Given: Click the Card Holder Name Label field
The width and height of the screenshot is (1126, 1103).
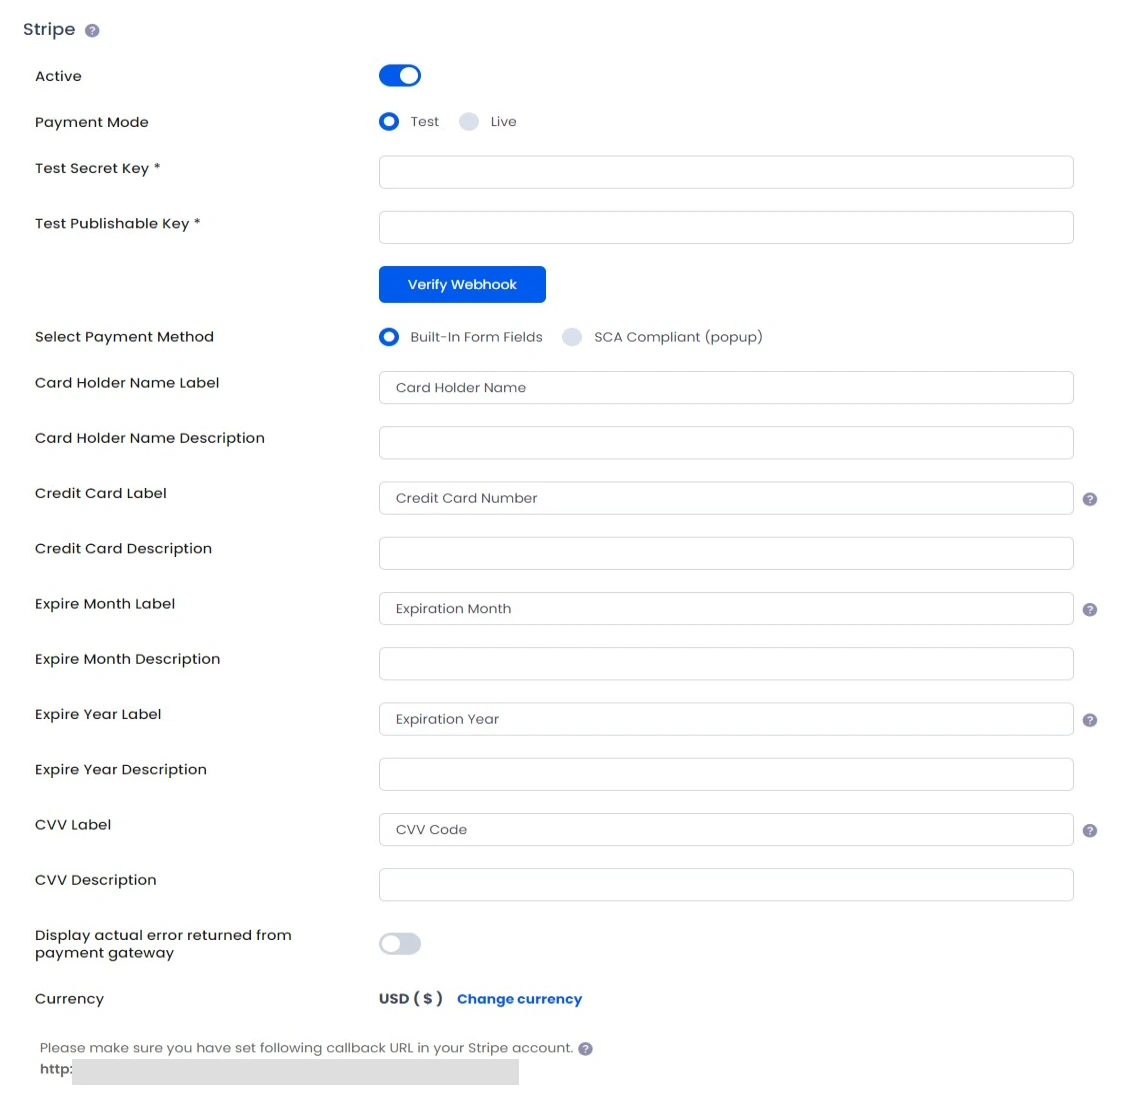Looking at the screenshot, I should pos(726,388).
